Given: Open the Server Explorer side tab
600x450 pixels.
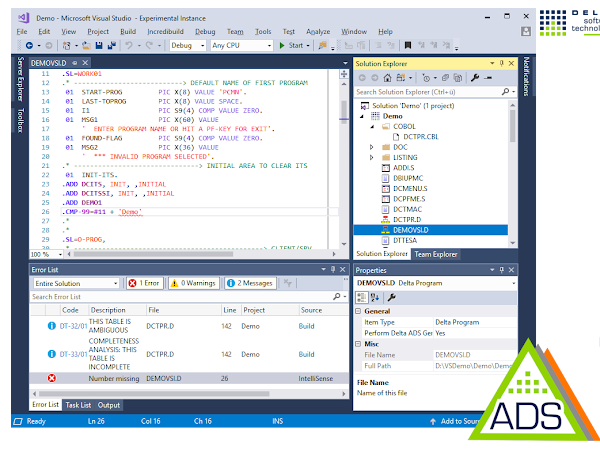Looking at the screenshot, I should (x=21, y=79).
